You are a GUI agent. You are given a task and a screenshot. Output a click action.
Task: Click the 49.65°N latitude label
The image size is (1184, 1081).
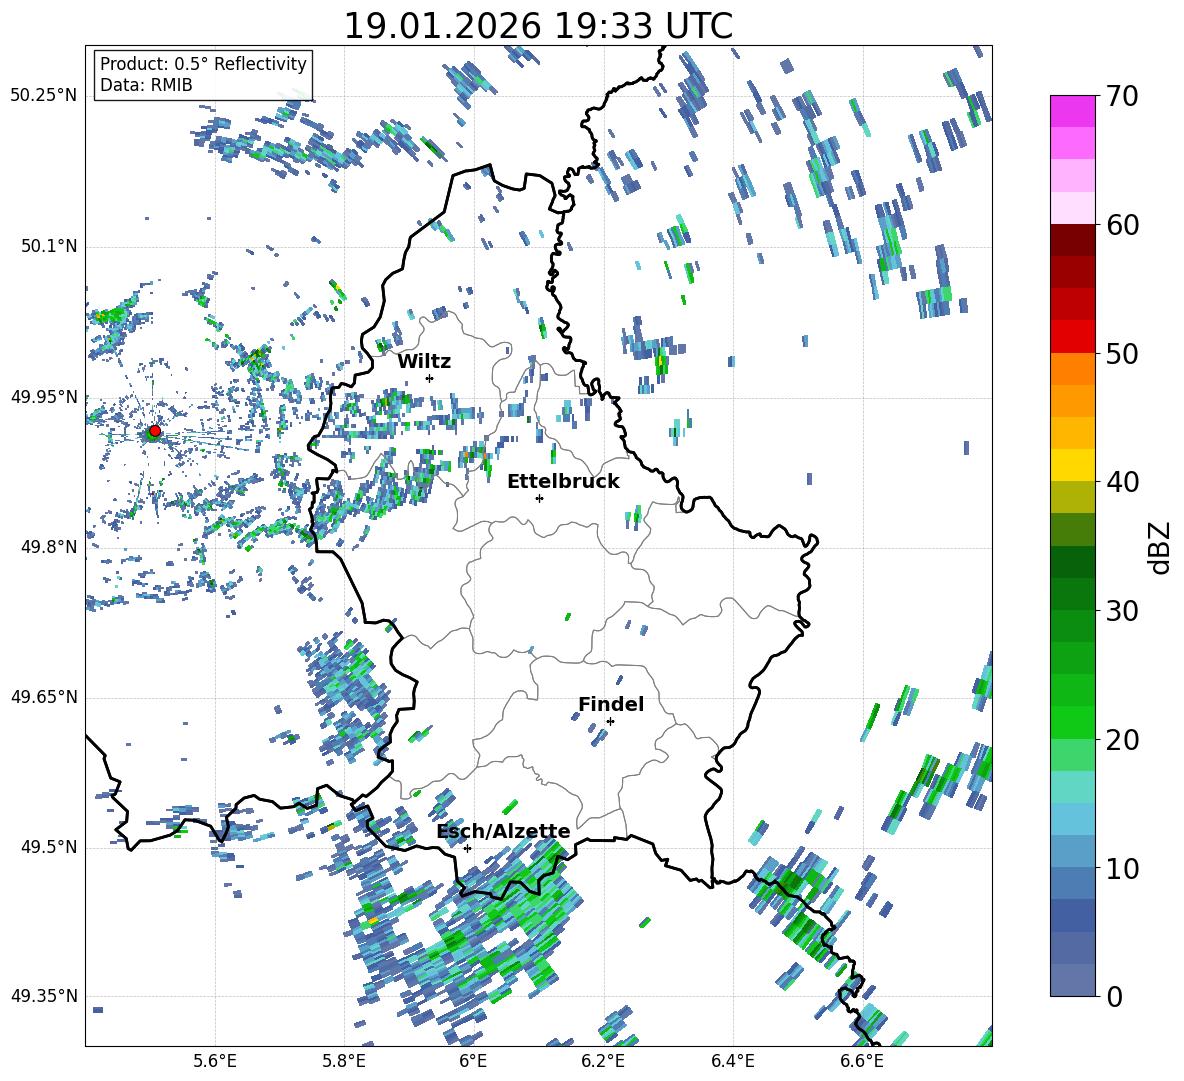click(44, 696)
